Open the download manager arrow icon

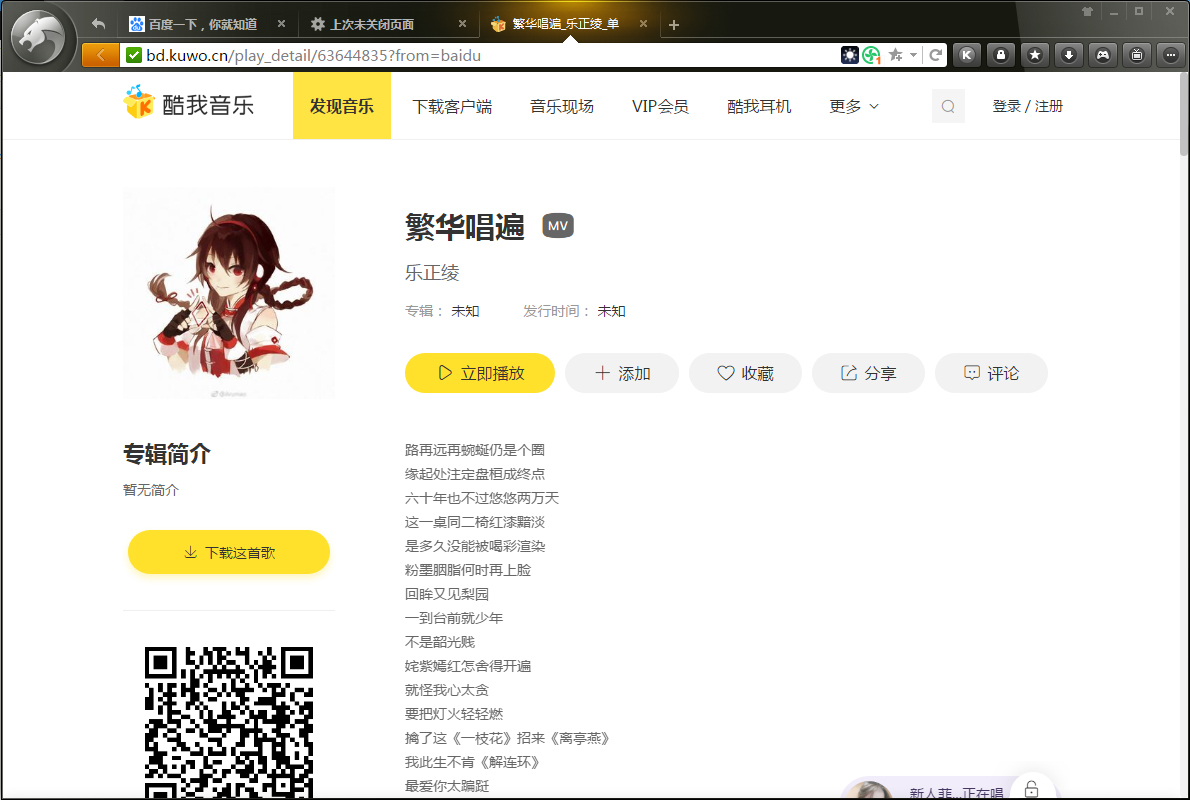tap(1069, 55)
